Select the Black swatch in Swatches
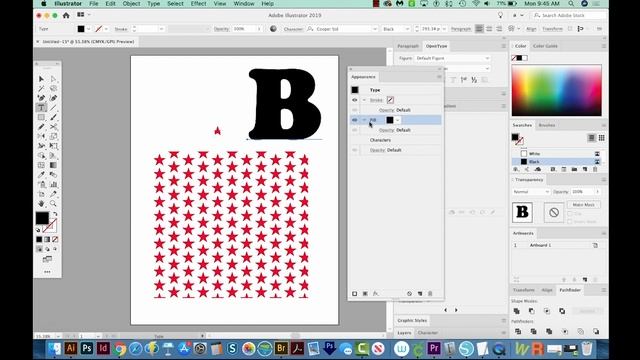 [557, 162]
